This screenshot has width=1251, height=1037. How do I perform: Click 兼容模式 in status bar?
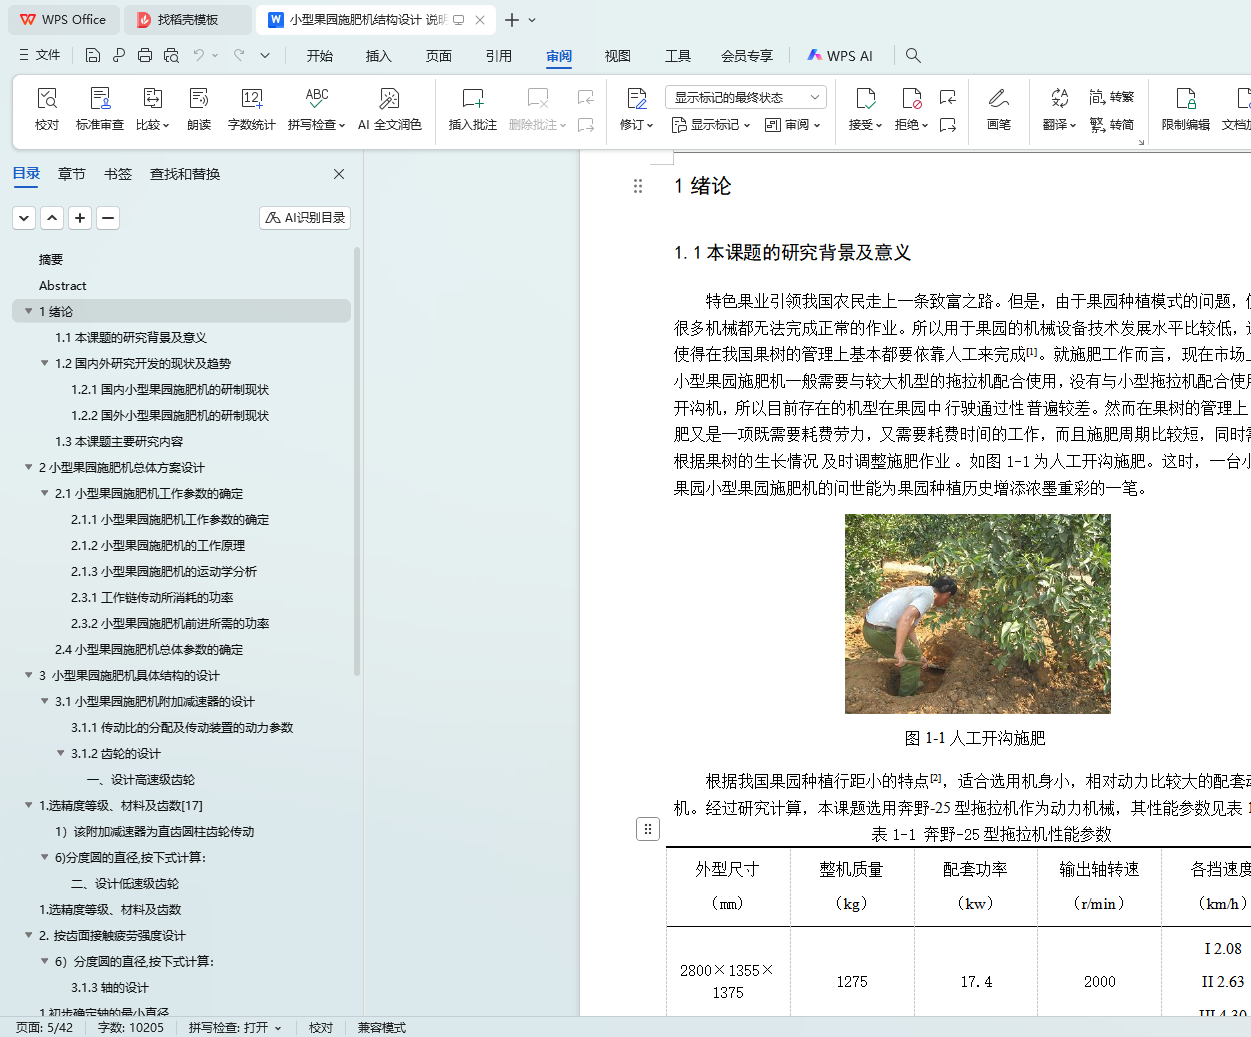382,1027
